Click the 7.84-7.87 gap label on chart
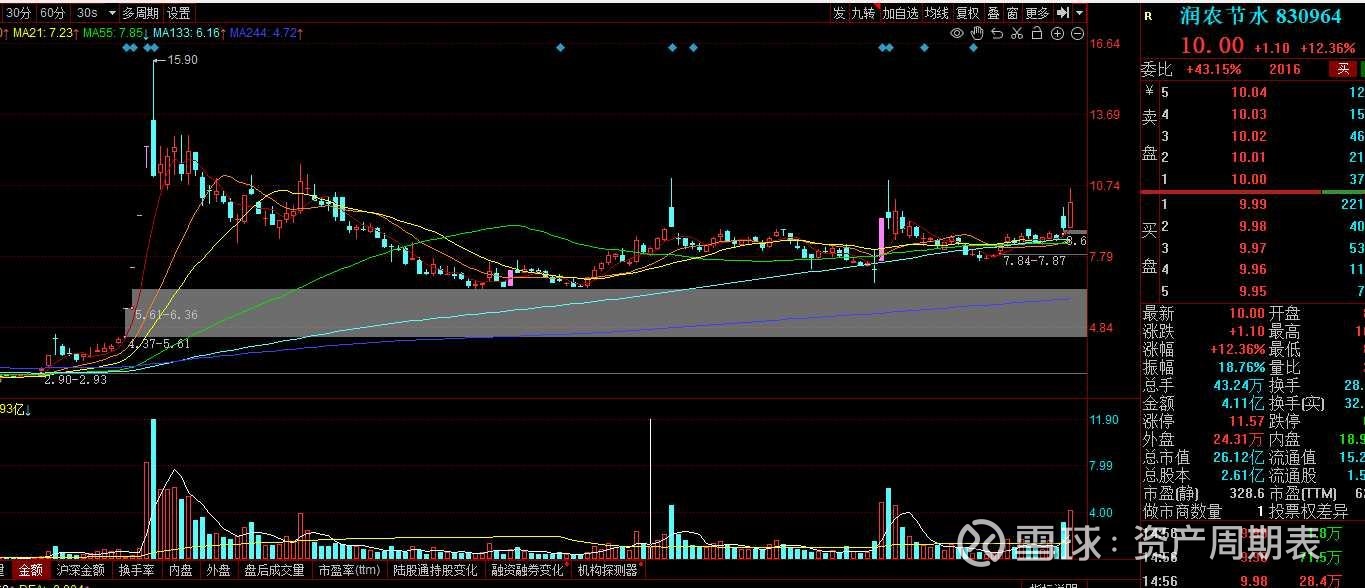 pos(1034,260)
